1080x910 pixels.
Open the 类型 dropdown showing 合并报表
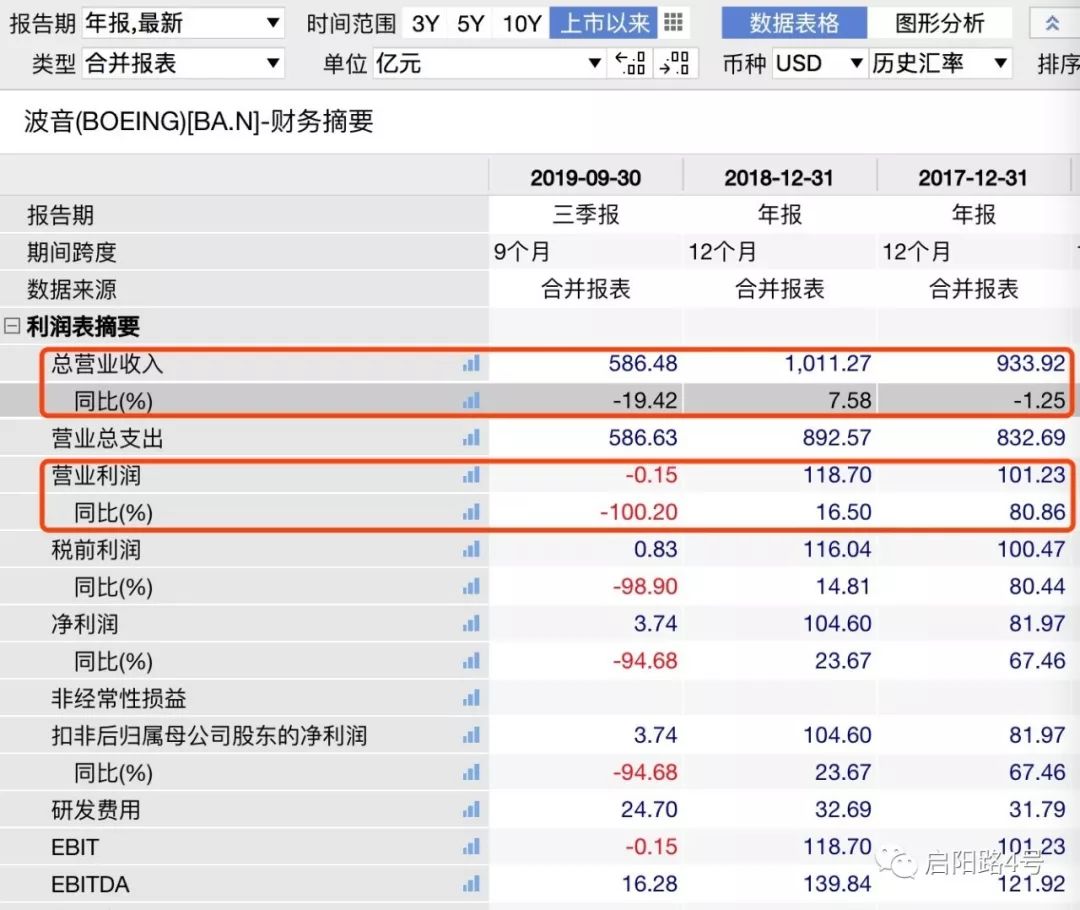pos(183,63)
